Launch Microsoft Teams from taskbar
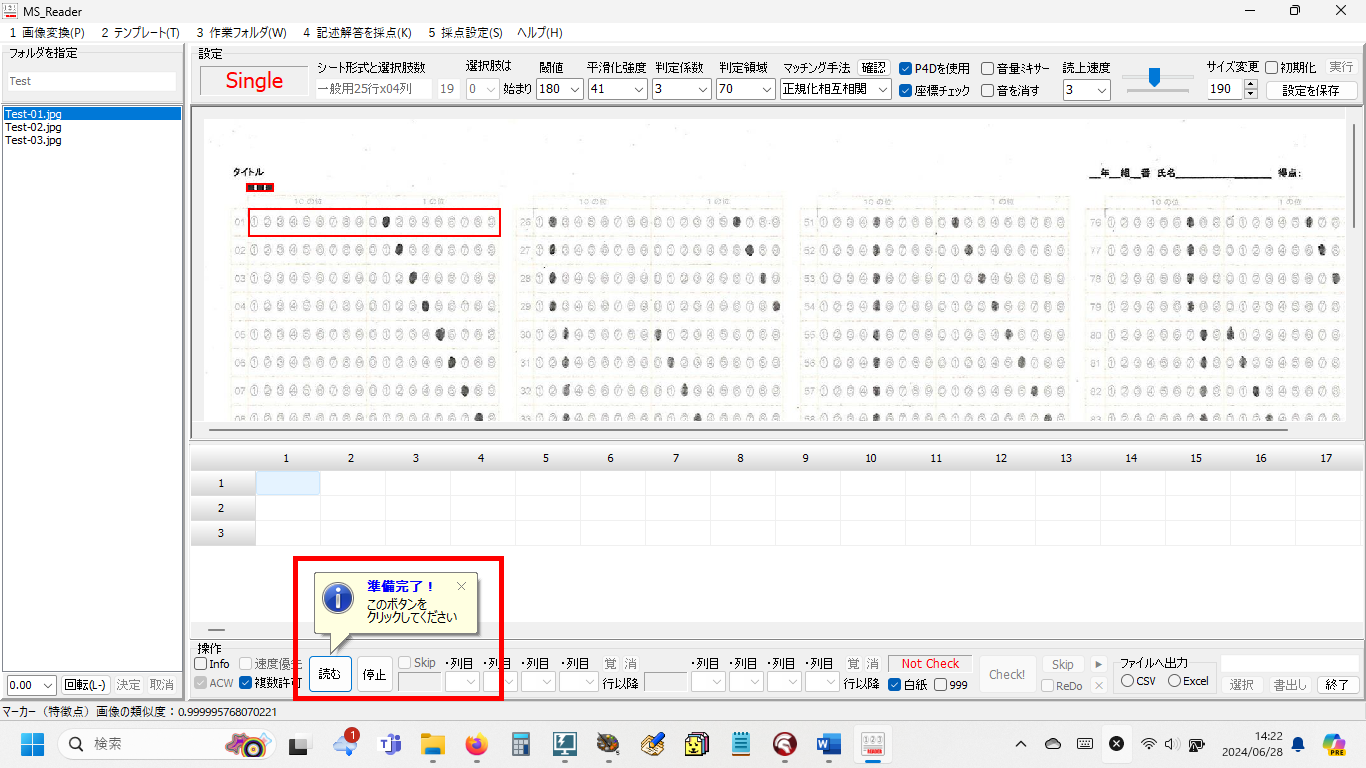1366x768 pixels. (389, 744)
